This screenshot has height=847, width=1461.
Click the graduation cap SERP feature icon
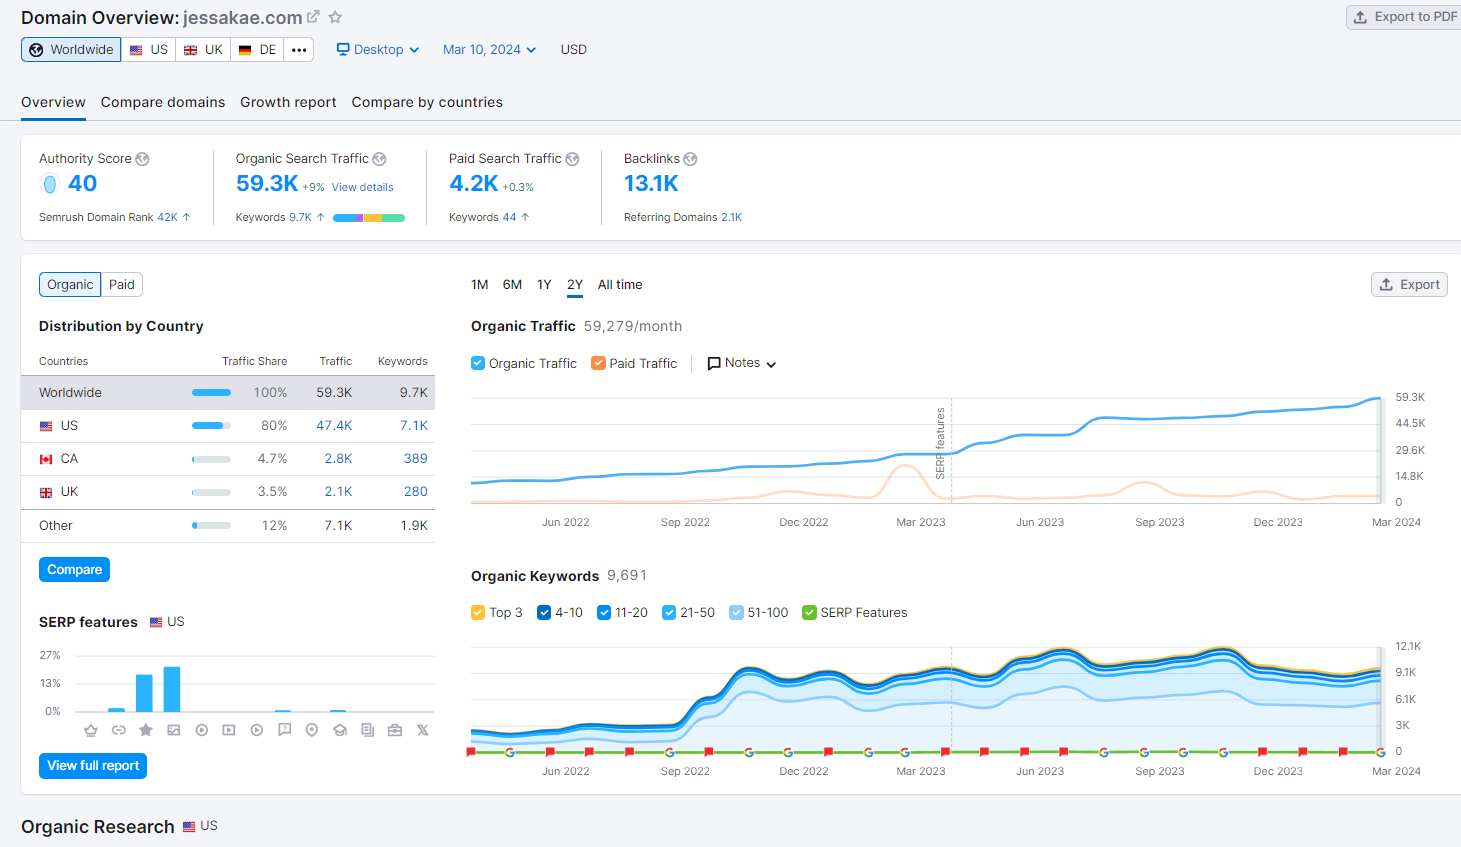[x=340, y=730]
